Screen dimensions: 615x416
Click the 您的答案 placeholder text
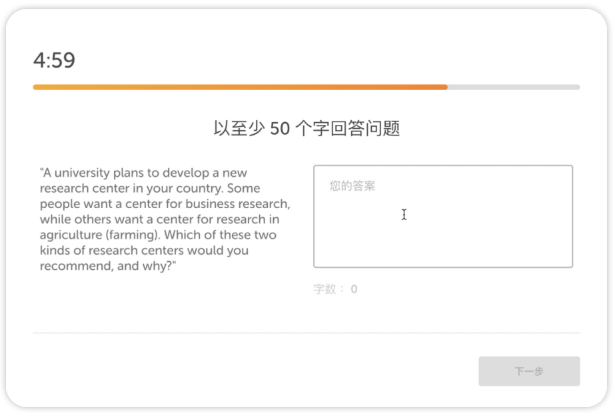pos(352,185)
